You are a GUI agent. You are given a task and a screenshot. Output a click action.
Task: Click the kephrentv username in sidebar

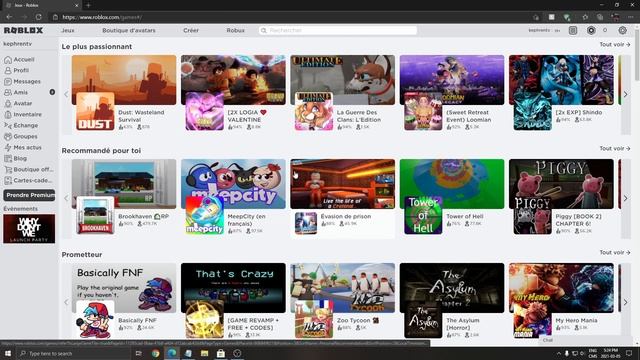click(18, 44)
